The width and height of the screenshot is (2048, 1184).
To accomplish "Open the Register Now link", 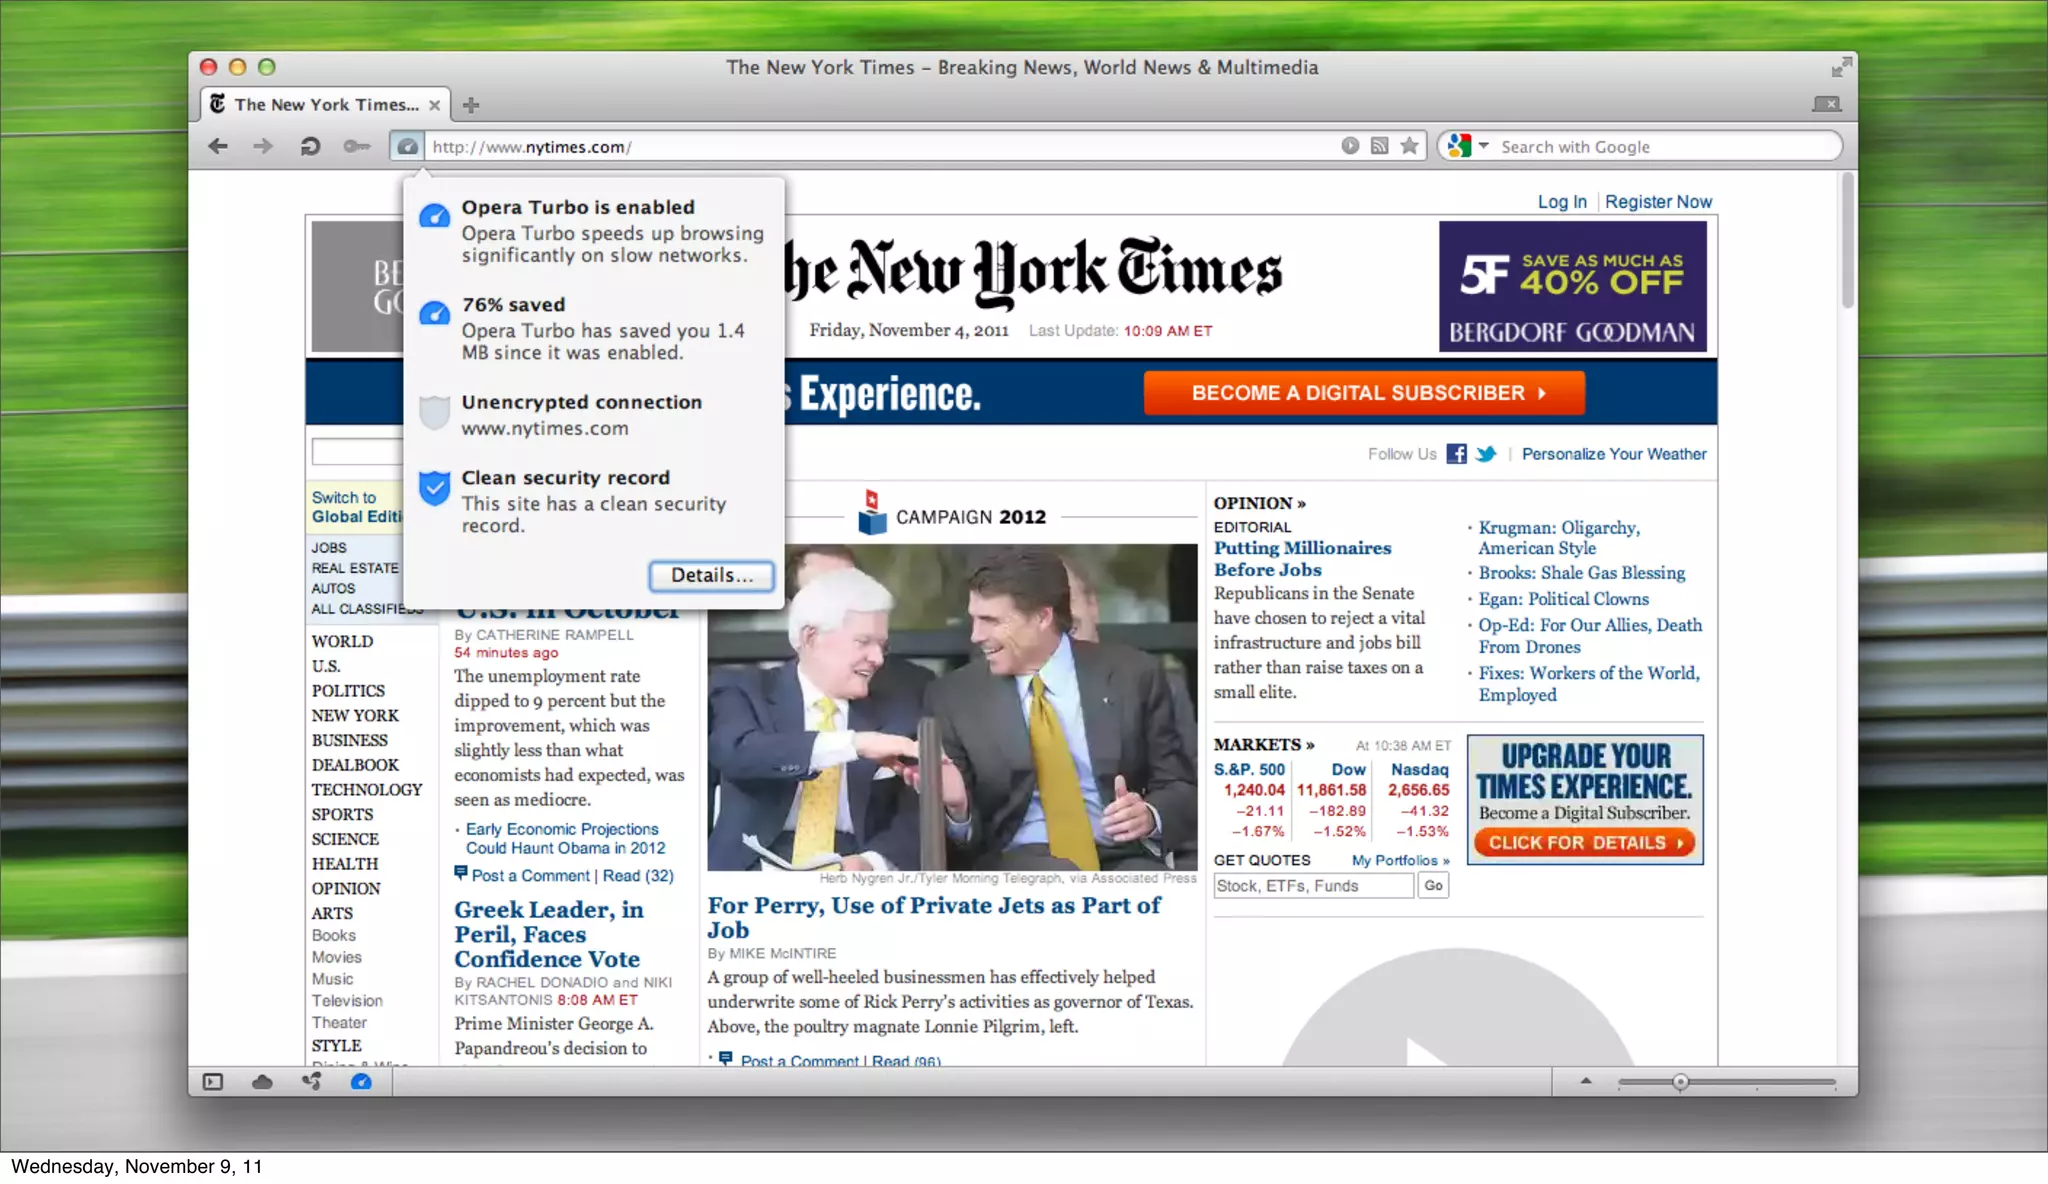I will (1658, 202).
